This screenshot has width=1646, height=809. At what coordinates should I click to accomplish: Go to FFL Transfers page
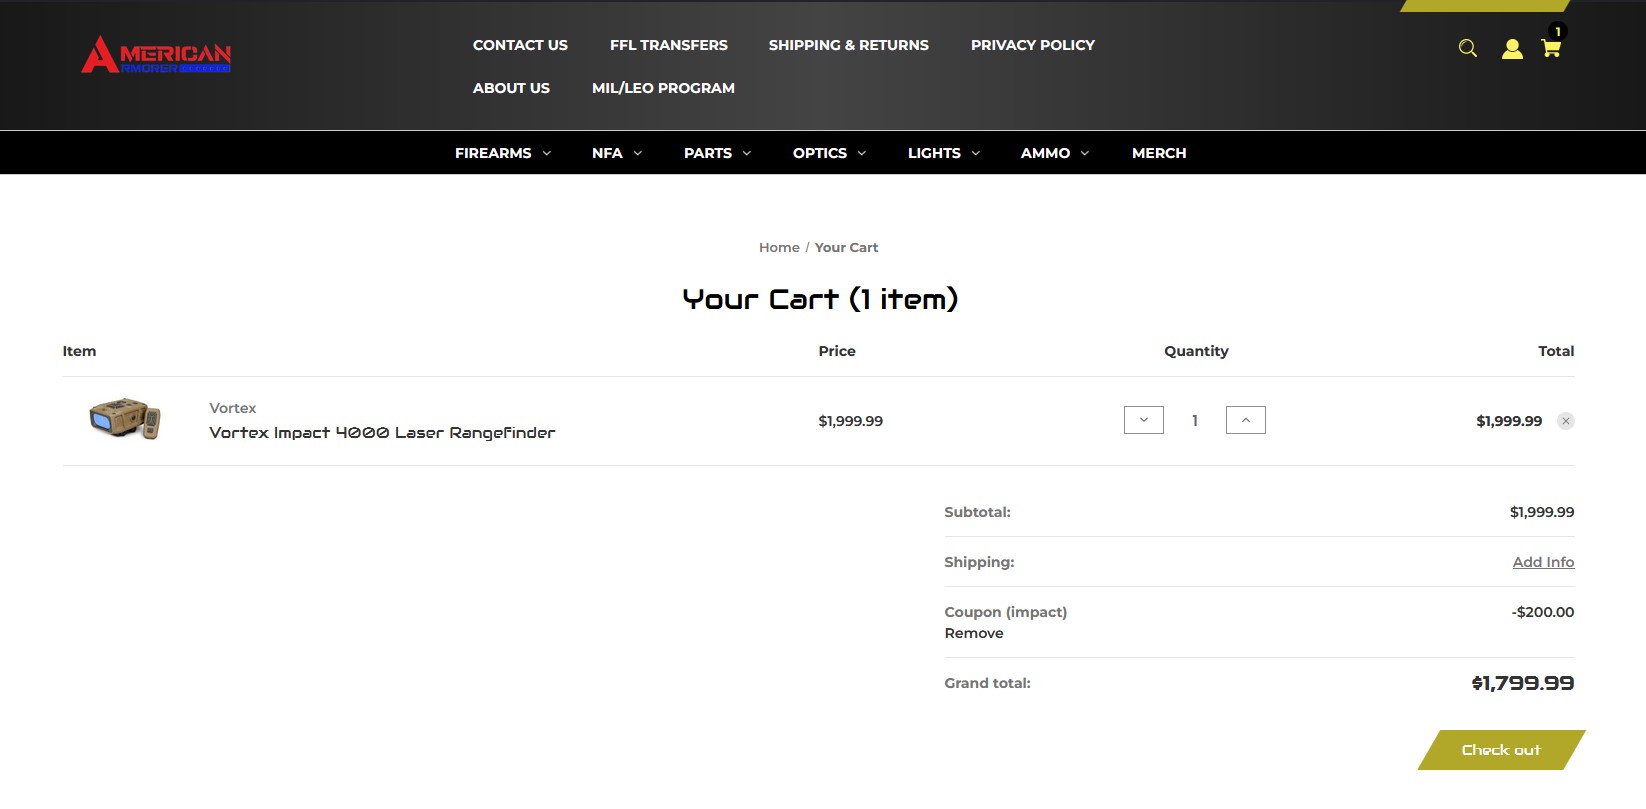(x=669, y=45)
